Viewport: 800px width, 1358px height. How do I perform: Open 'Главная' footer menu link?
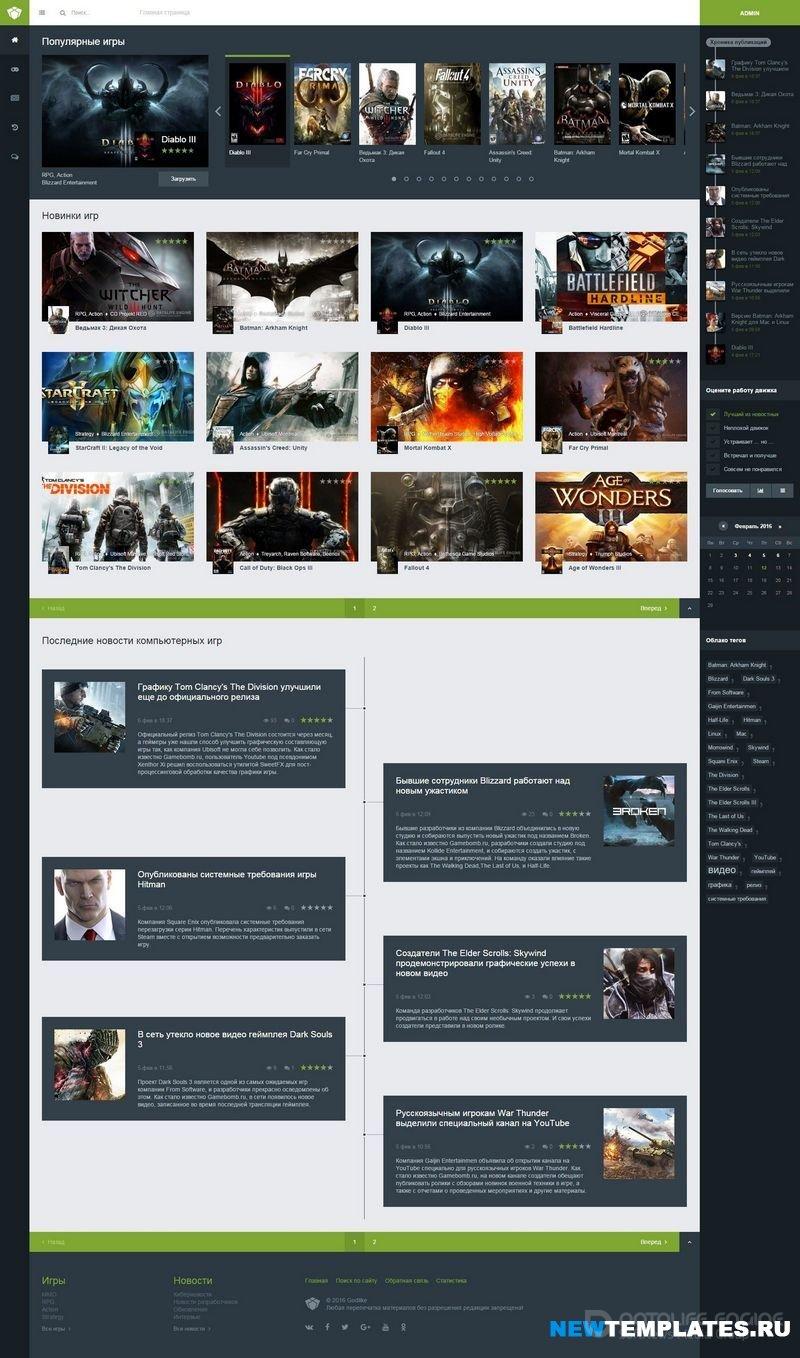(316, 1281)
